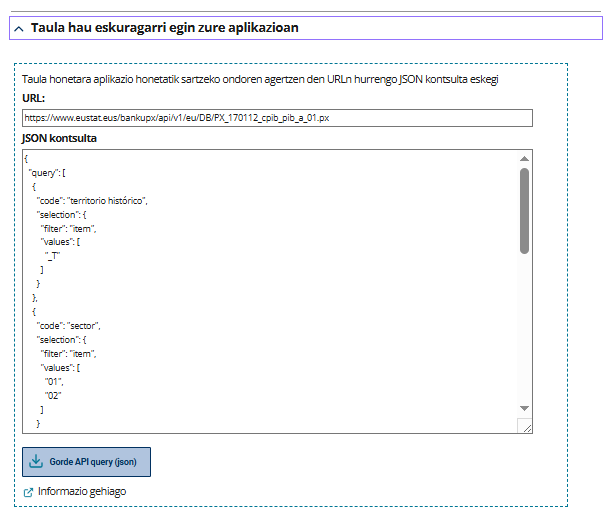Click the external link icon beside Informazio gehiago
The image size is (611, 515).
point(28,492)
